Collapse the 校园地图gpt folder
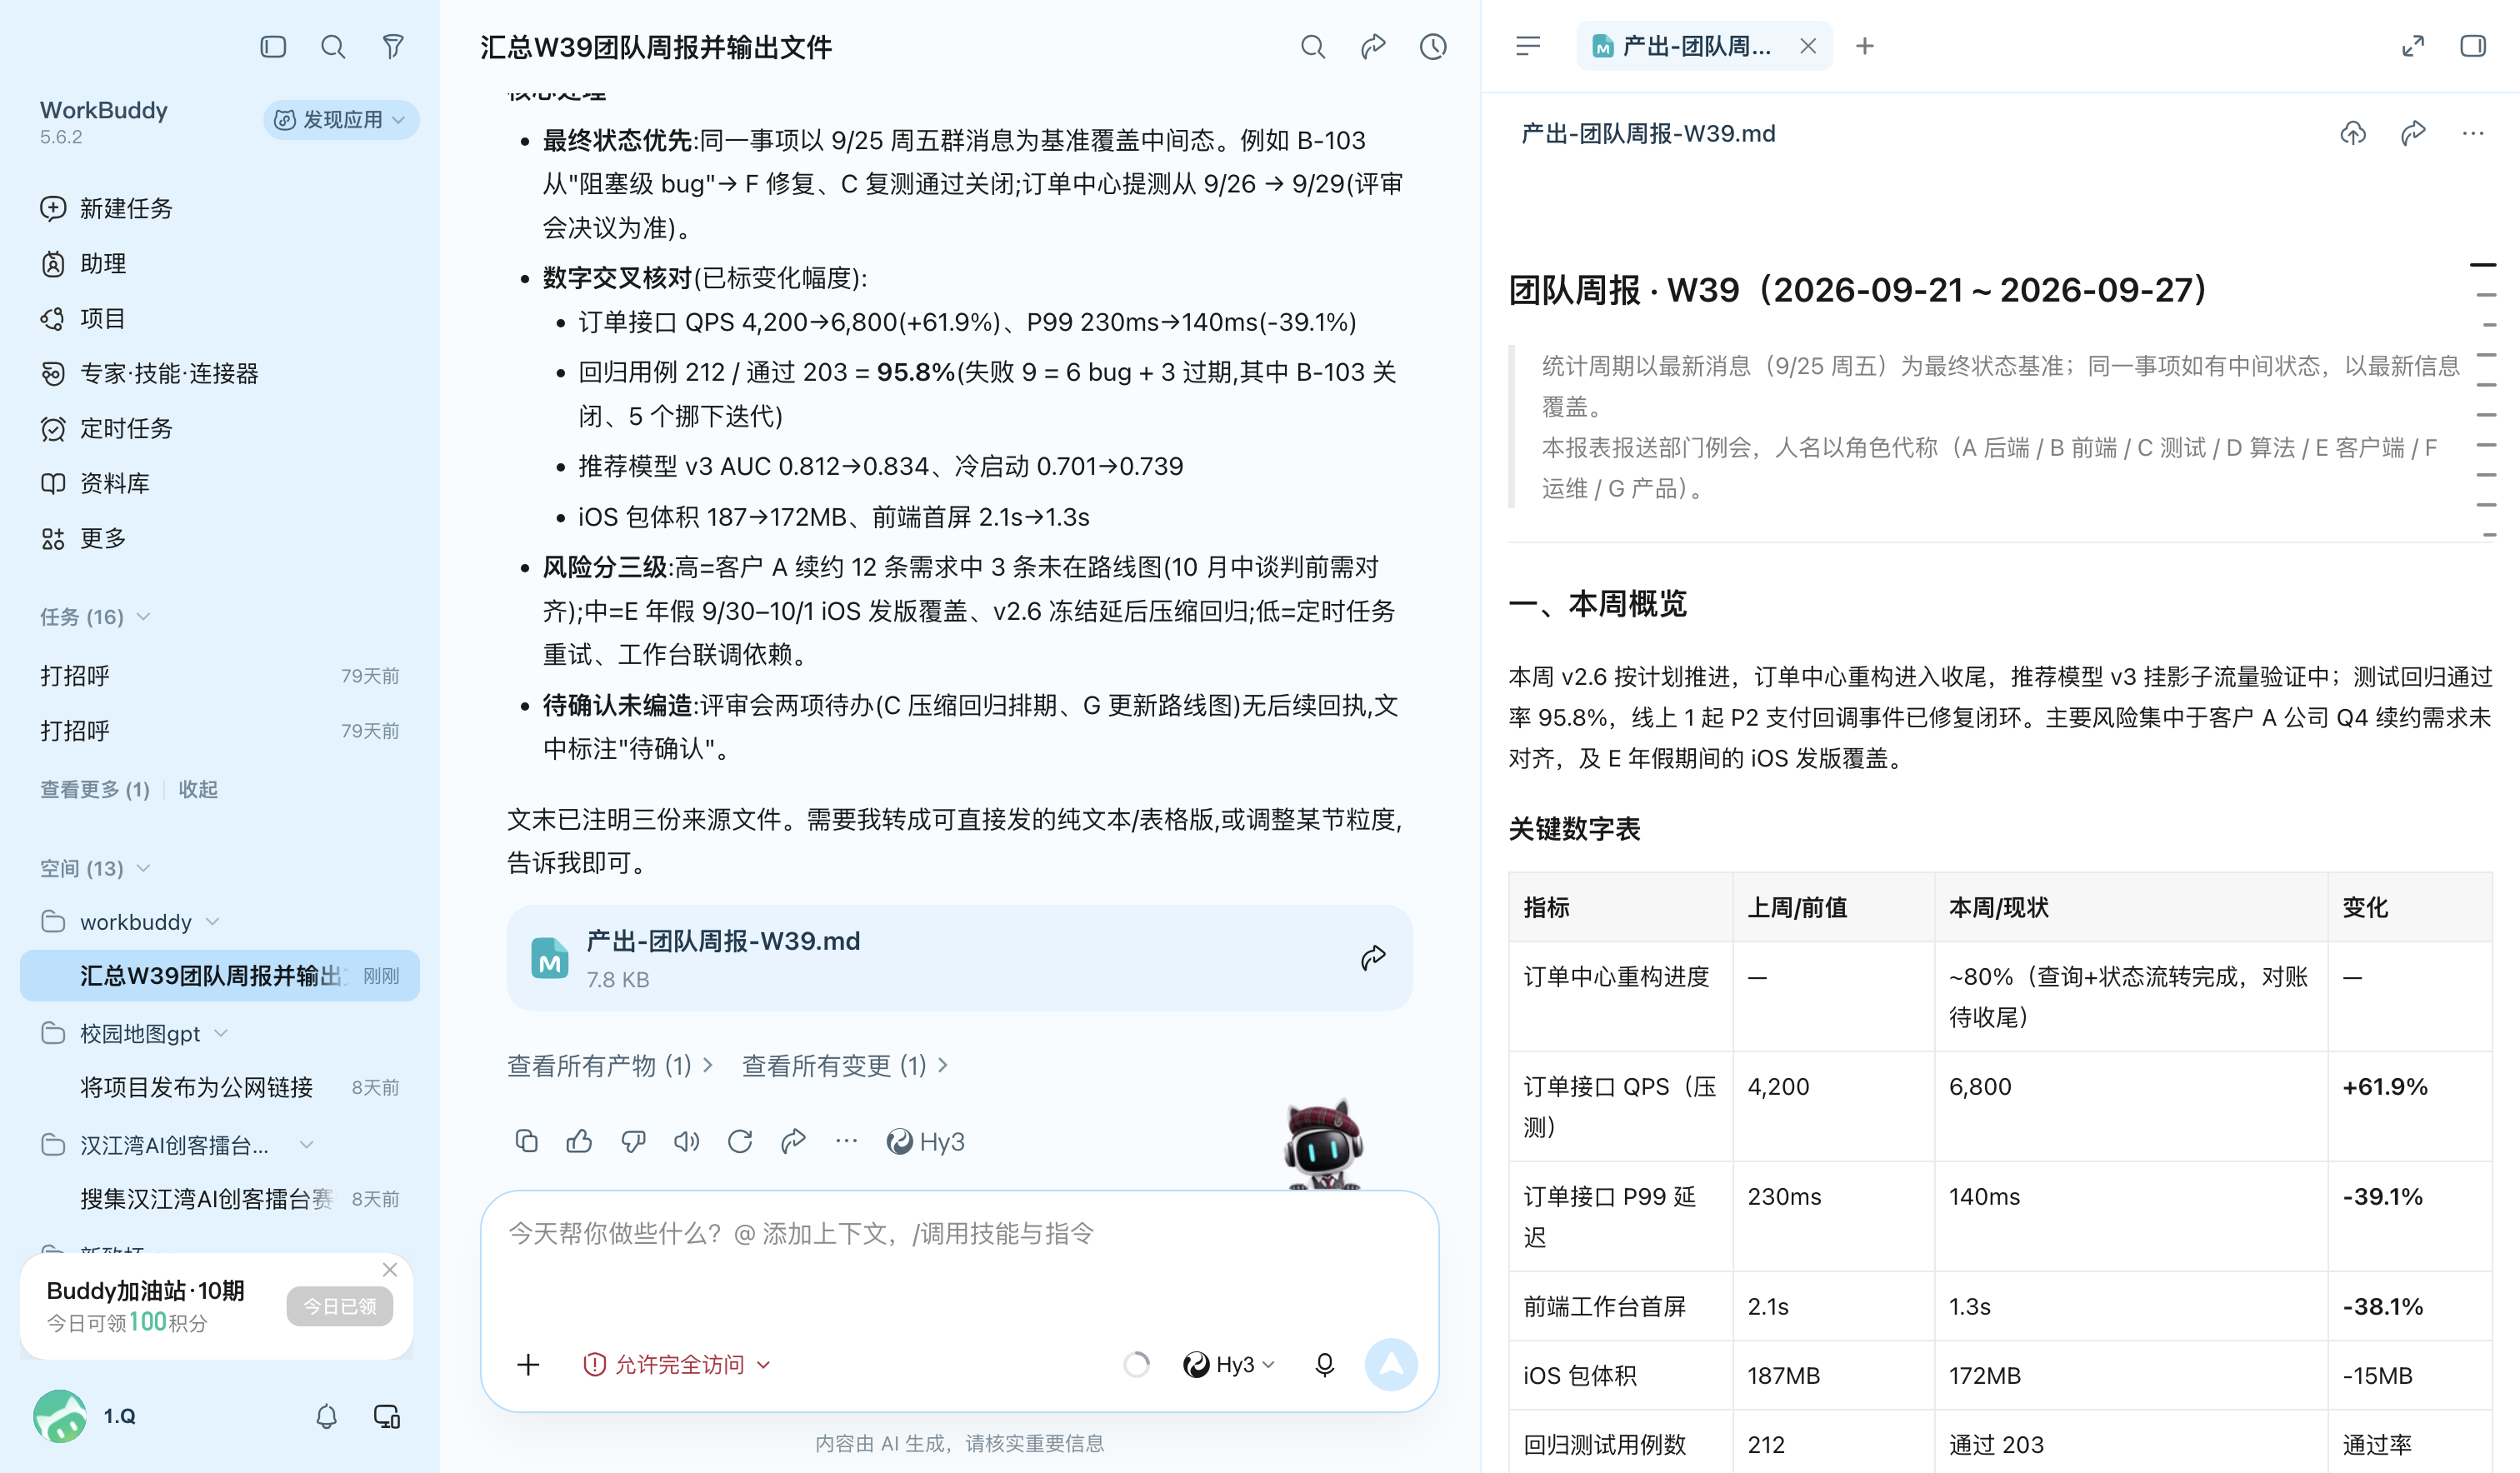This screenshot has height=1473, width=2520. click(x=135, y=1033)
